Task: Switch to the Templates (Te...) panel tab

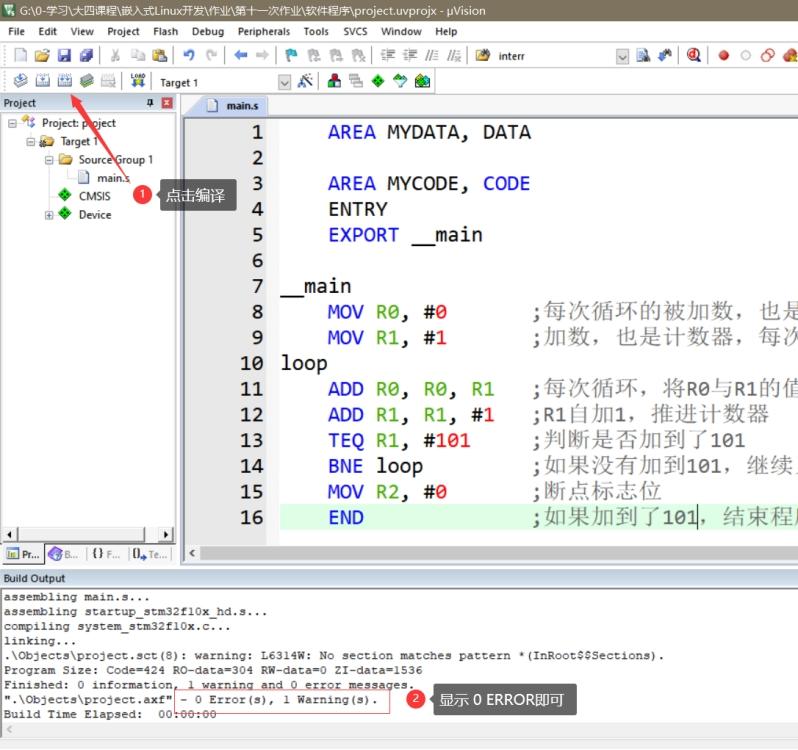Action: pyautogui.click(x=150, y=554)
